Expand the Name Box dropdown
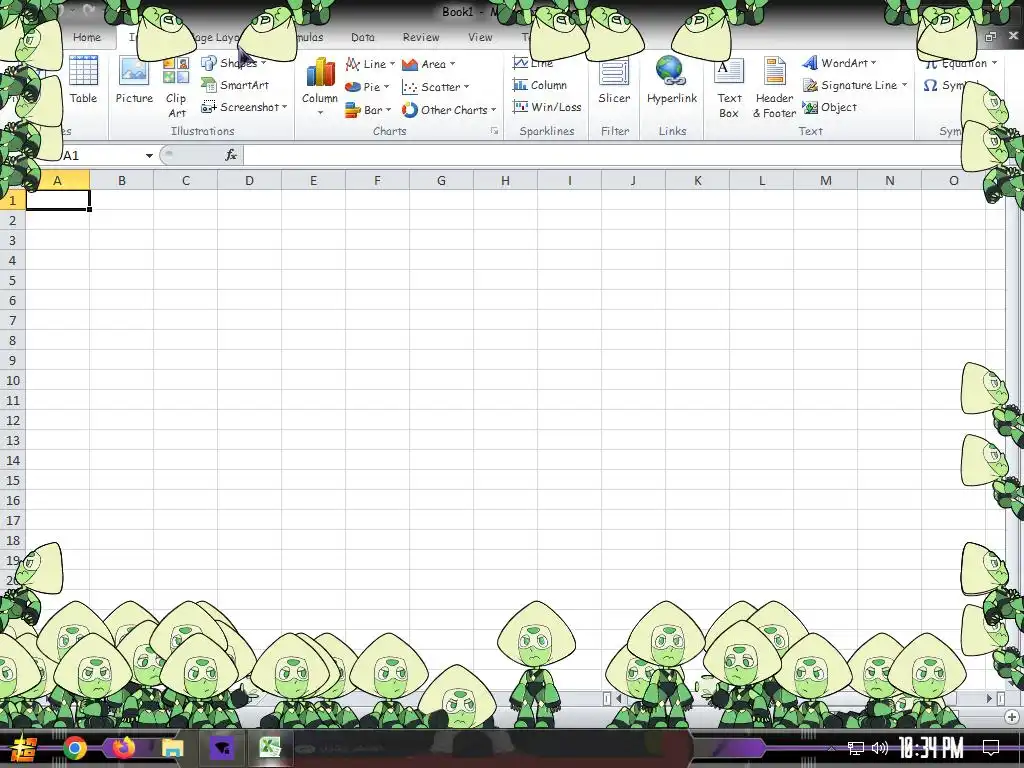The height and width of the screenshot is (768, 1024). tap(149, 155)
